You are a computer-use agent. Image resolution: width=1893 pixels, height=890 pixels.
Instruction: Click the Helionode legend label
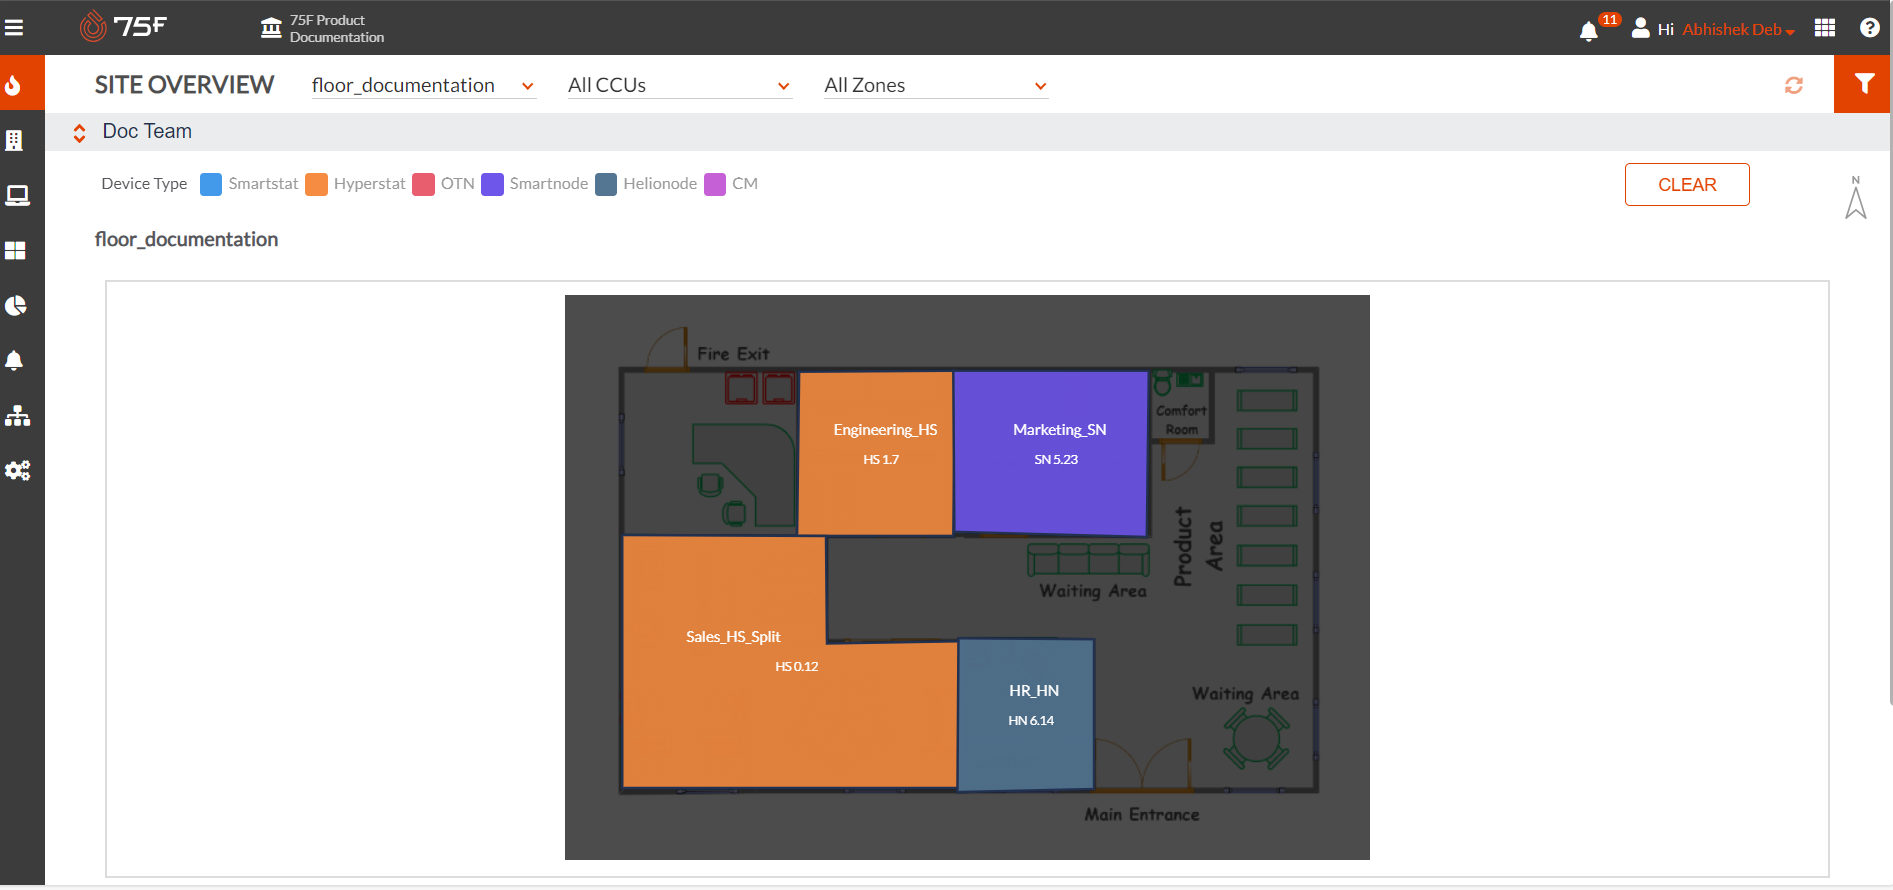point(660,184)
